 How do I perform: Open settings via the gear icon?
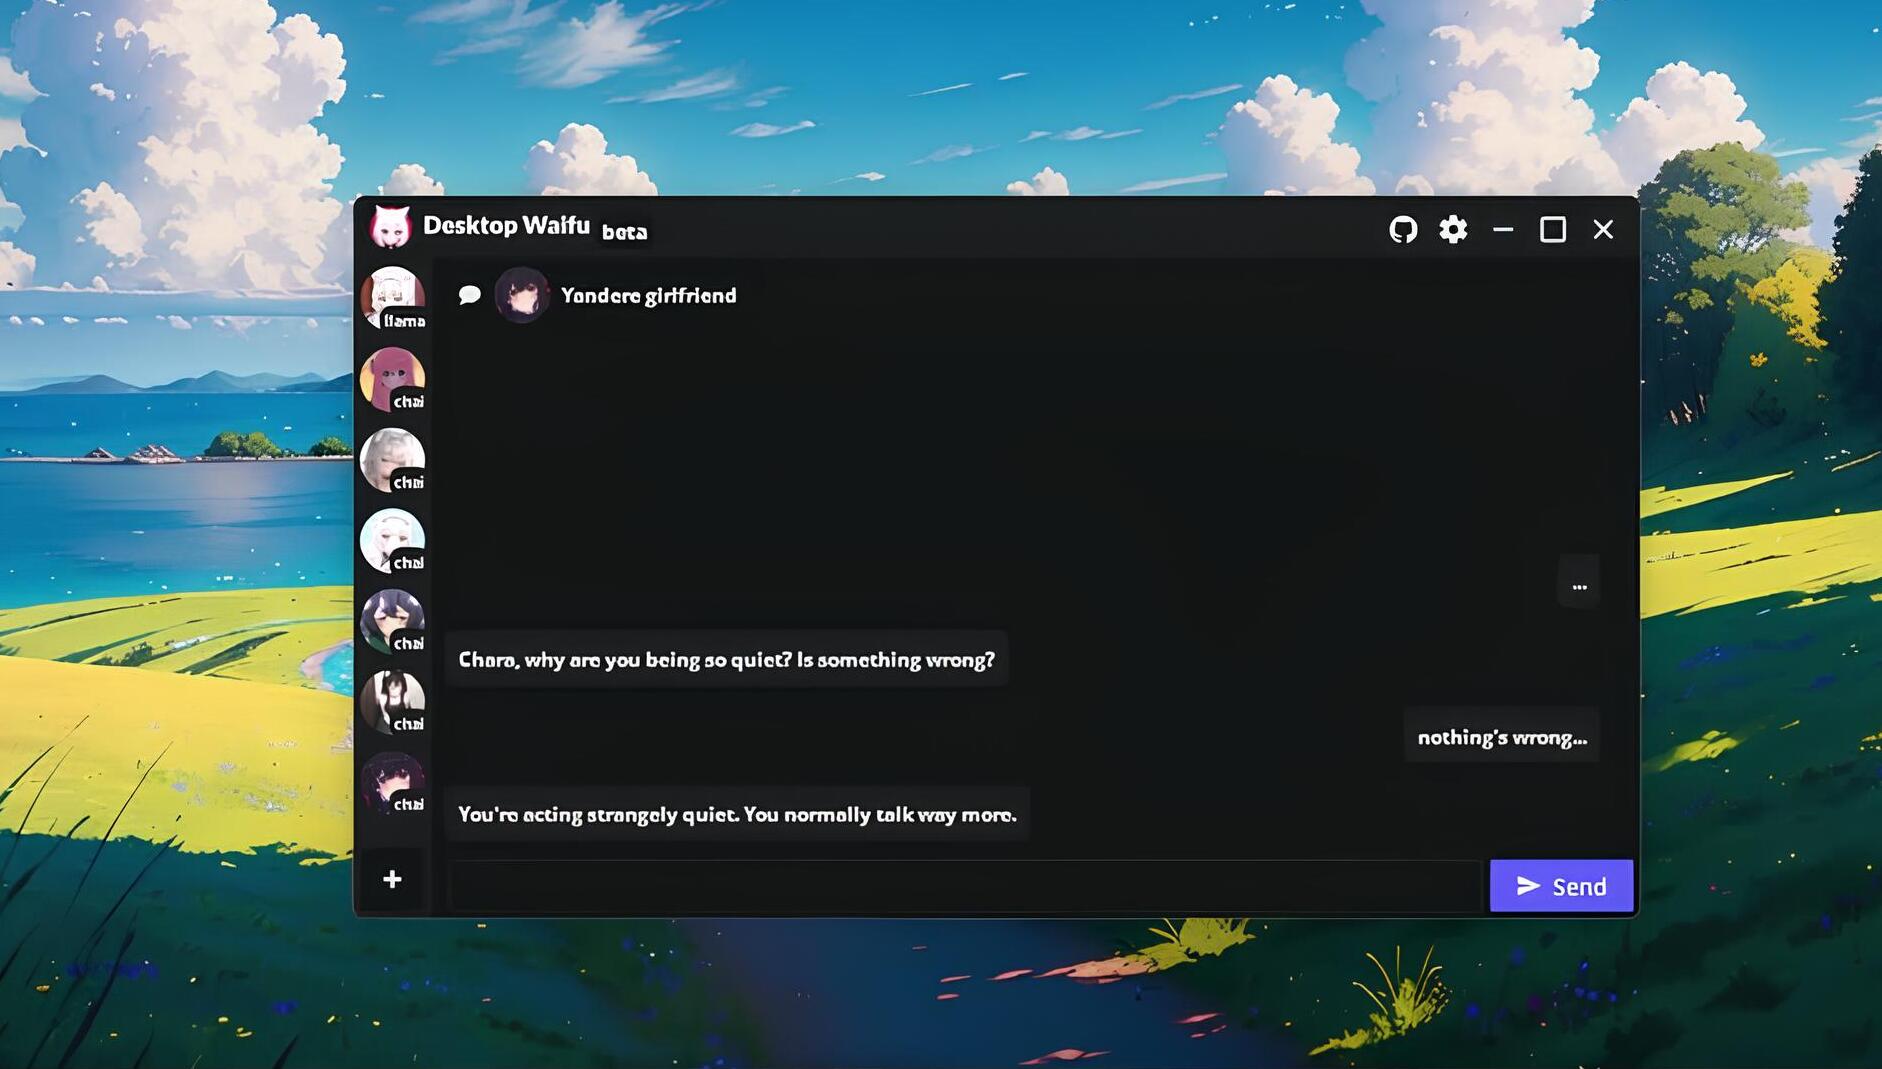1453,230
